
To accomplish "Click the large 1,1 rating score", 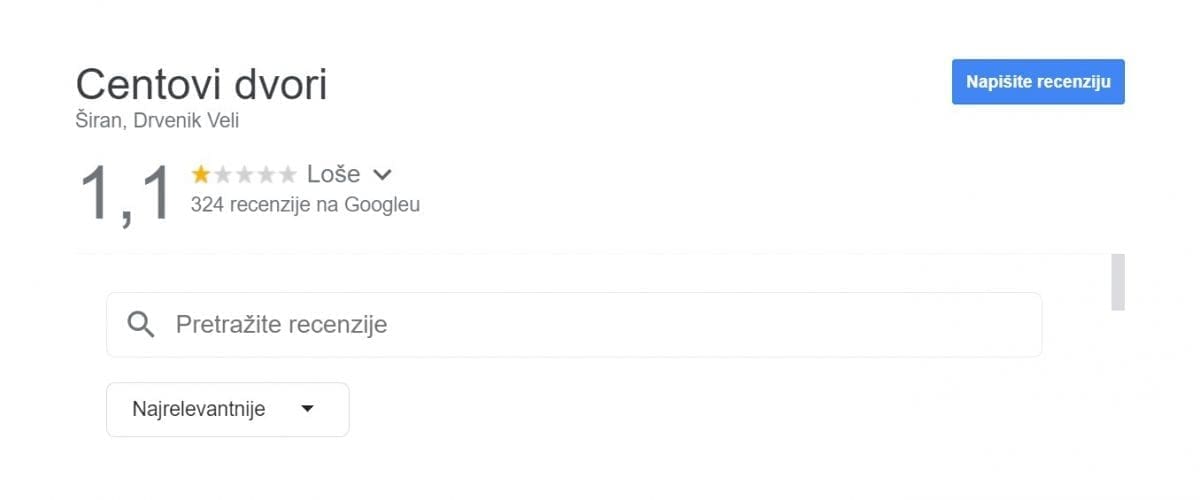I will click(127, 192).
